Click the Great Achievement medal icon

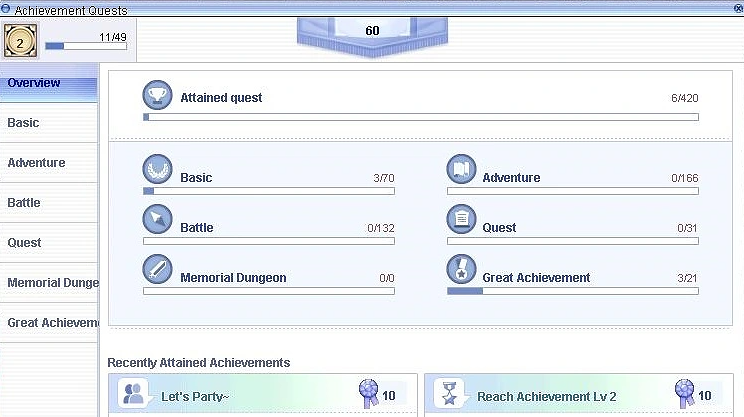coord(461,270)
